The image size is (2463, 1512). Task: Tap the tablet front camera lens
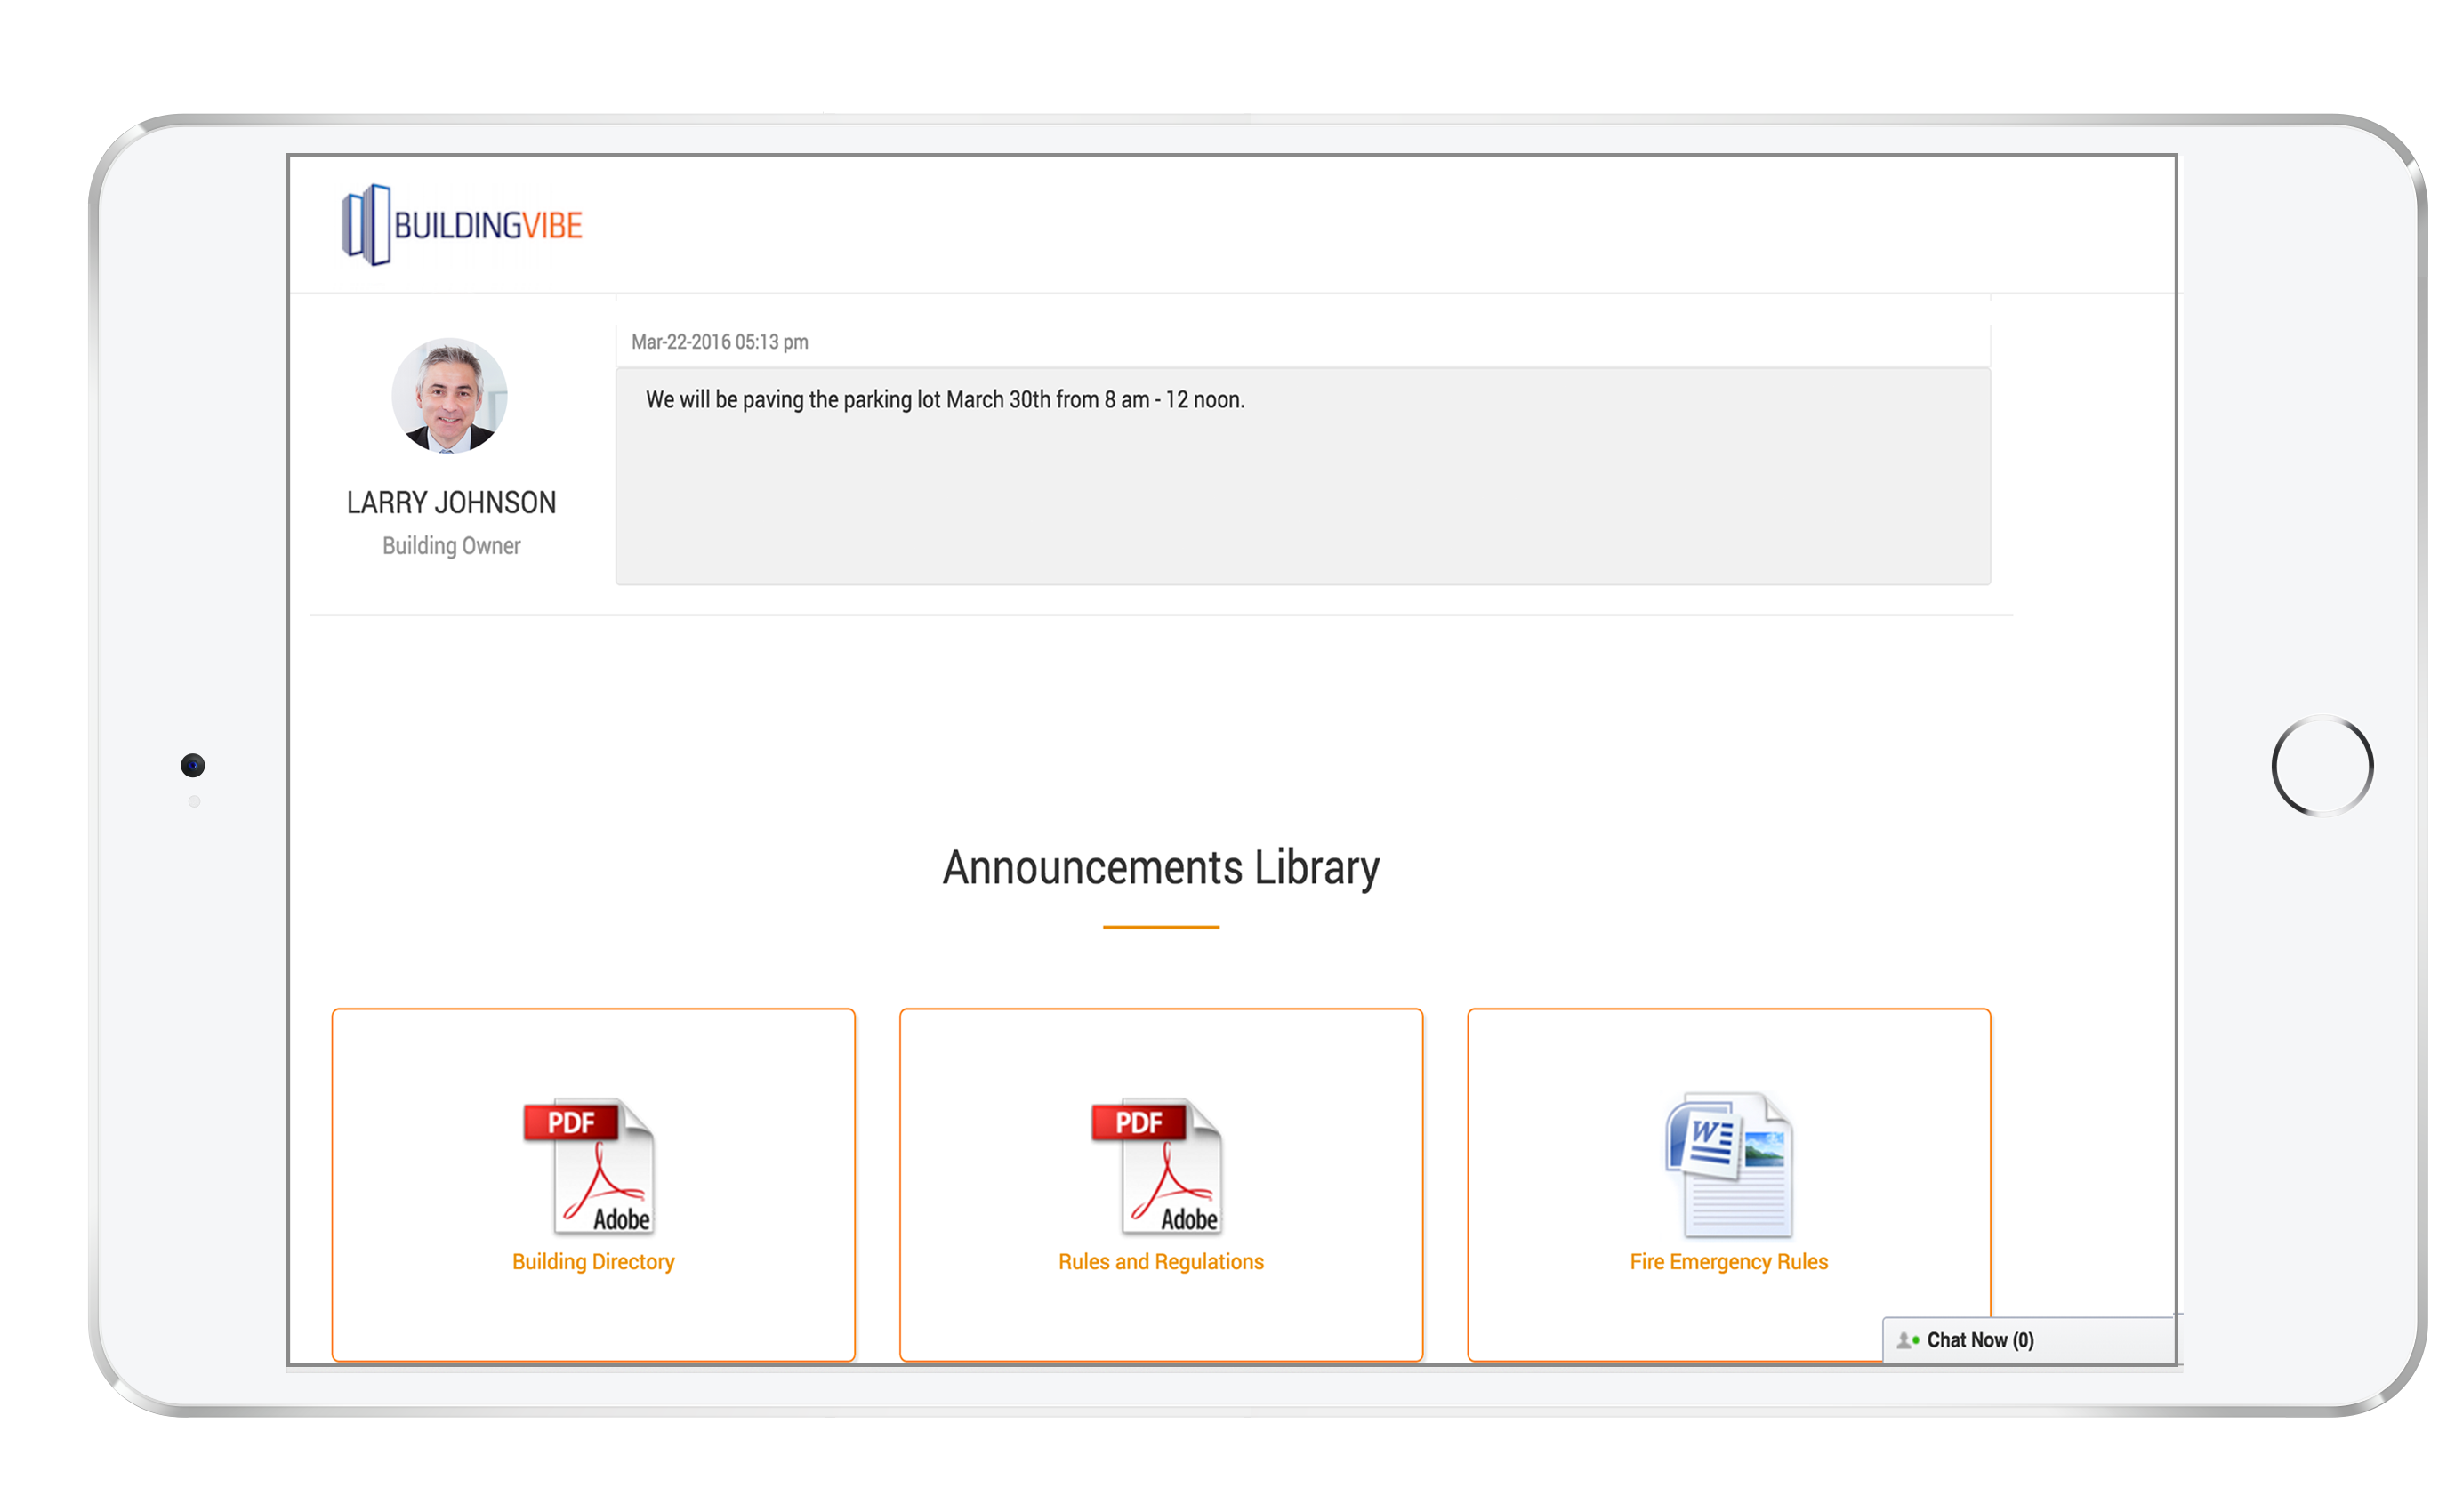(193, 766)
